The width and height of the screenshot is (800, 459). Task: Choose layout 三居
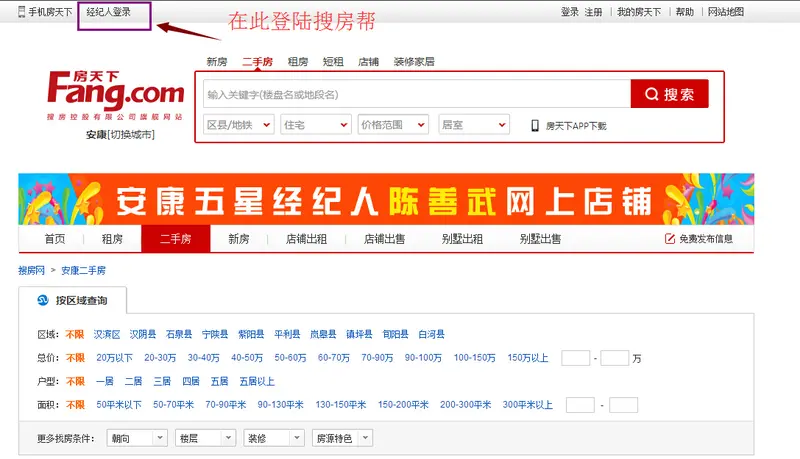[162, 381]
